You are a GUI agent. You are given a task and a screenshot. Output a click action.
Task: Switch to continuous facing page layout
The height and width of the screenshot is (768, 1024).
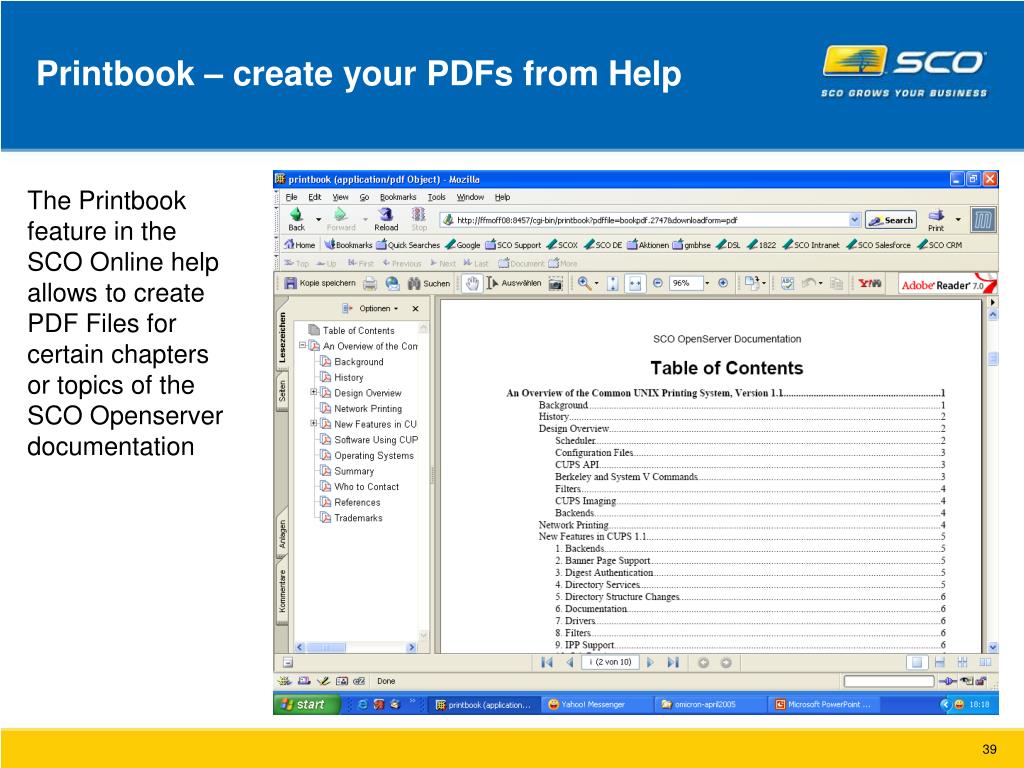point(963,662)
